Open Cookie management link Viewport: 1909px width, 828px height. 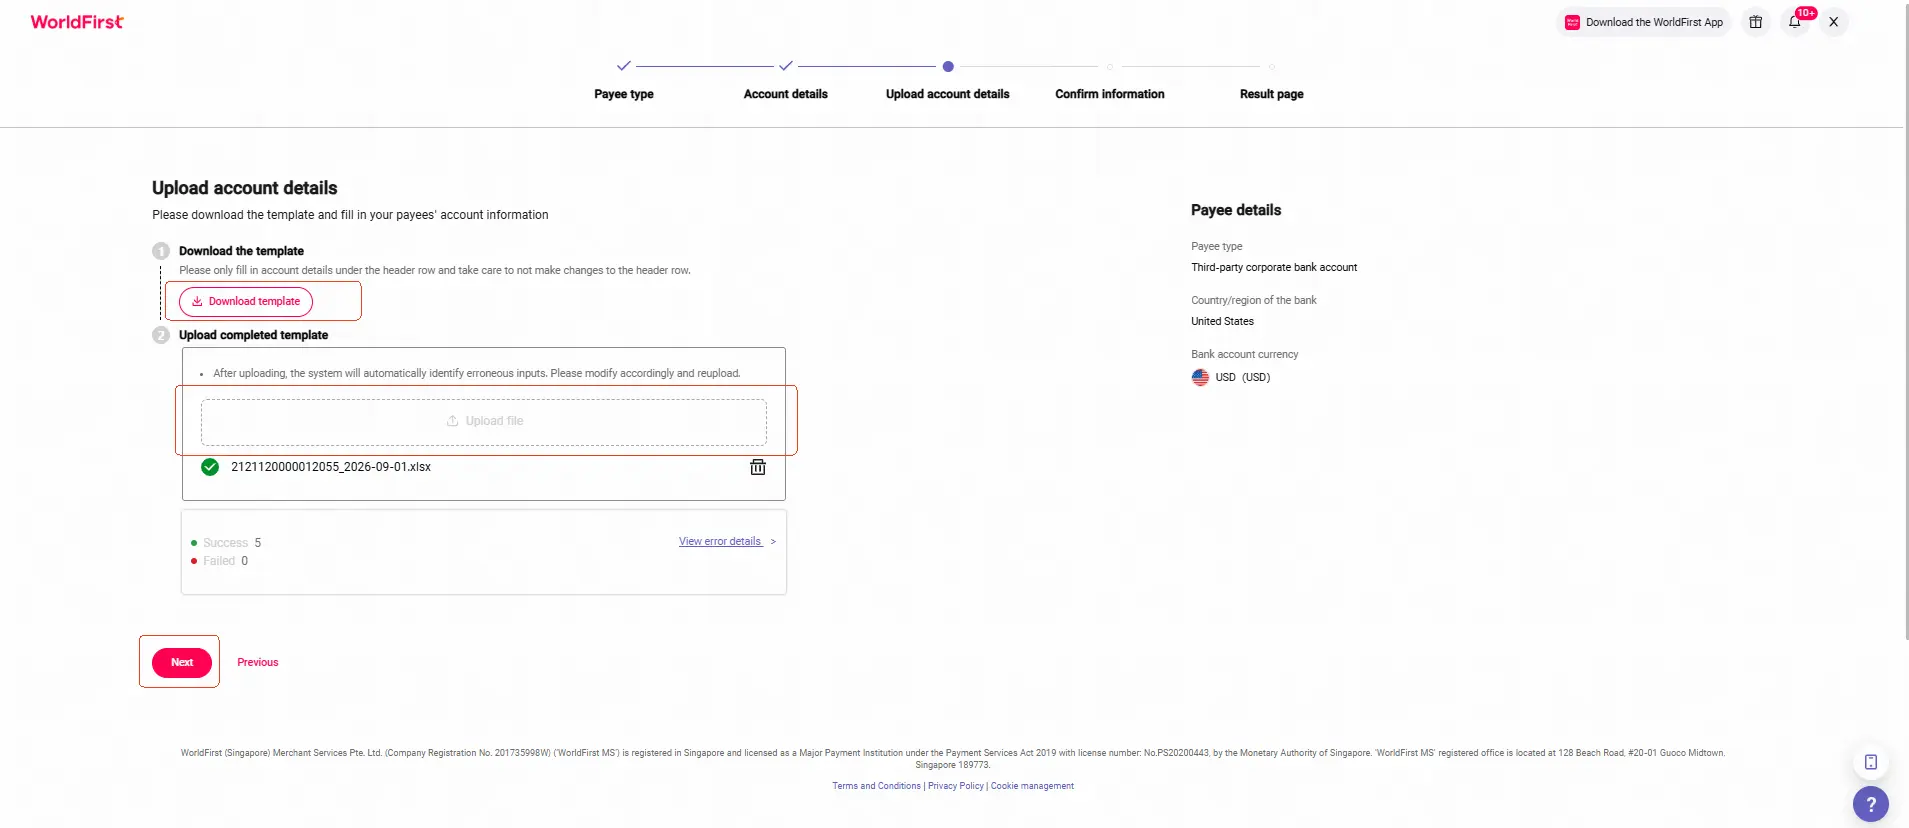[1032, 786]
